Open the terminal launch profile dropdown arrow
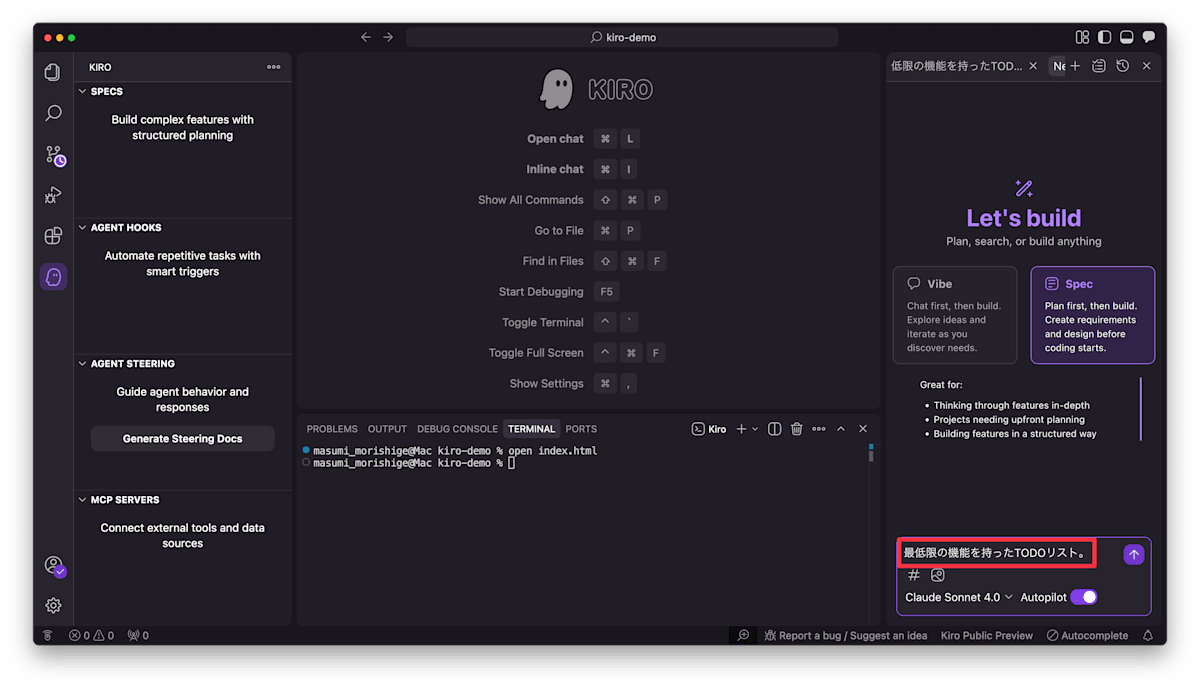 (x=756, y=429)
